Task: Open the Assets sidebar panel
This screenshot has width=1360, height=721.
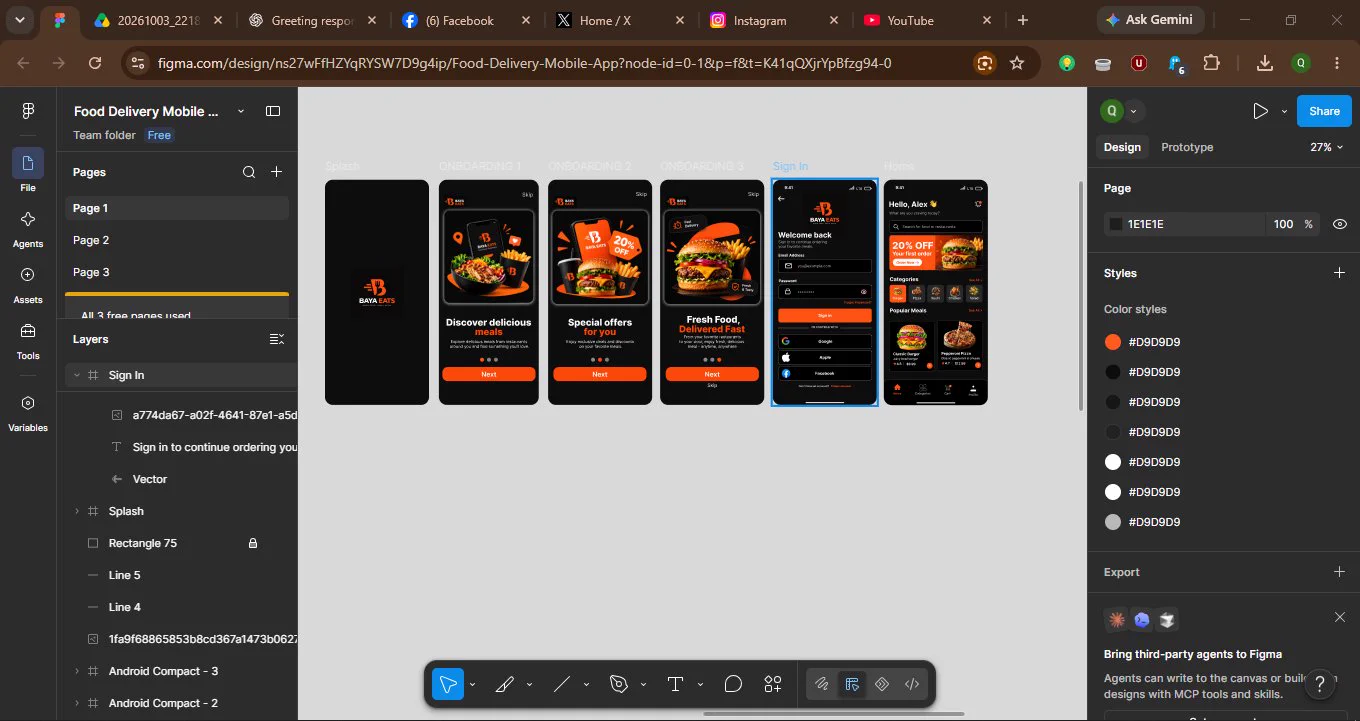Action: pos(28,285)
